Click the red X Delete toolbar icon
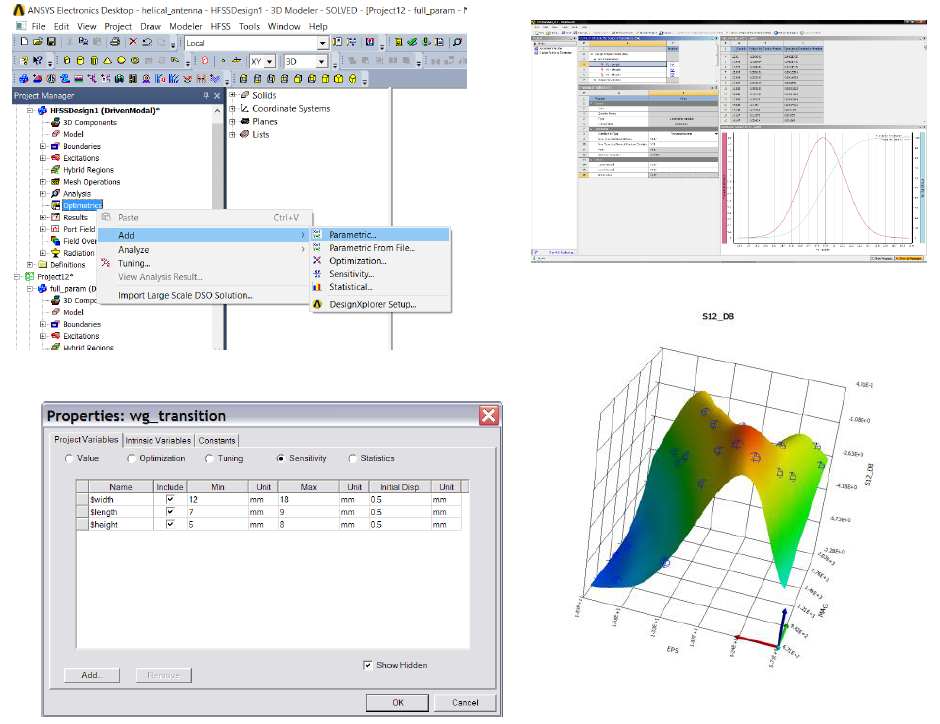 (133, 42)
